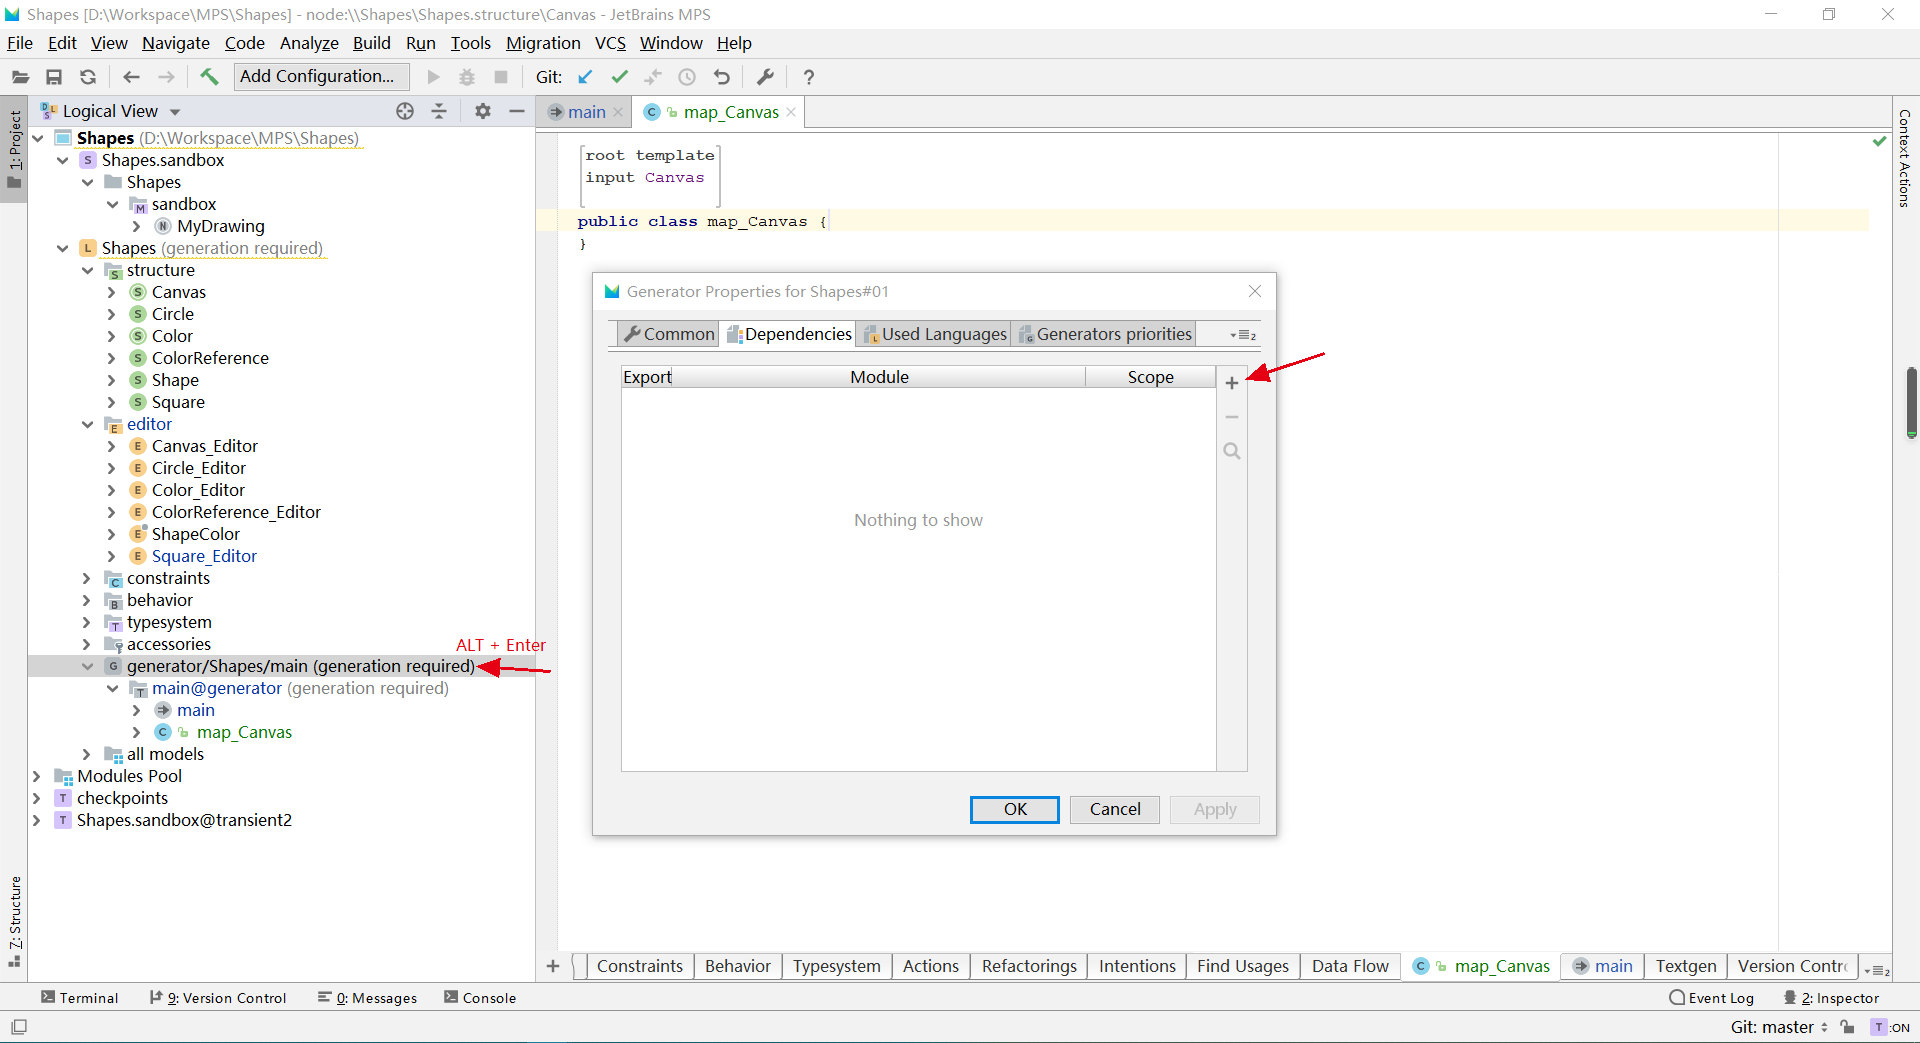Click the Add dependency plus icon in dialog
1920x1043 pixels.
[x=1232, y=382]
